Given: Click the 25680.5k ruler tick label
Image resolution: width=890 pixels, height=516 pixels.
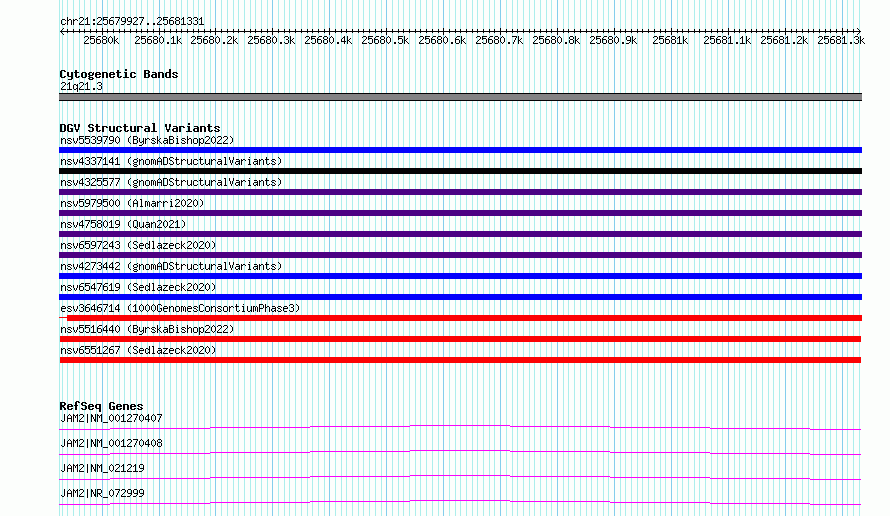Looking at the screenshot, I should pyautogui.click(x=385, y=40).
